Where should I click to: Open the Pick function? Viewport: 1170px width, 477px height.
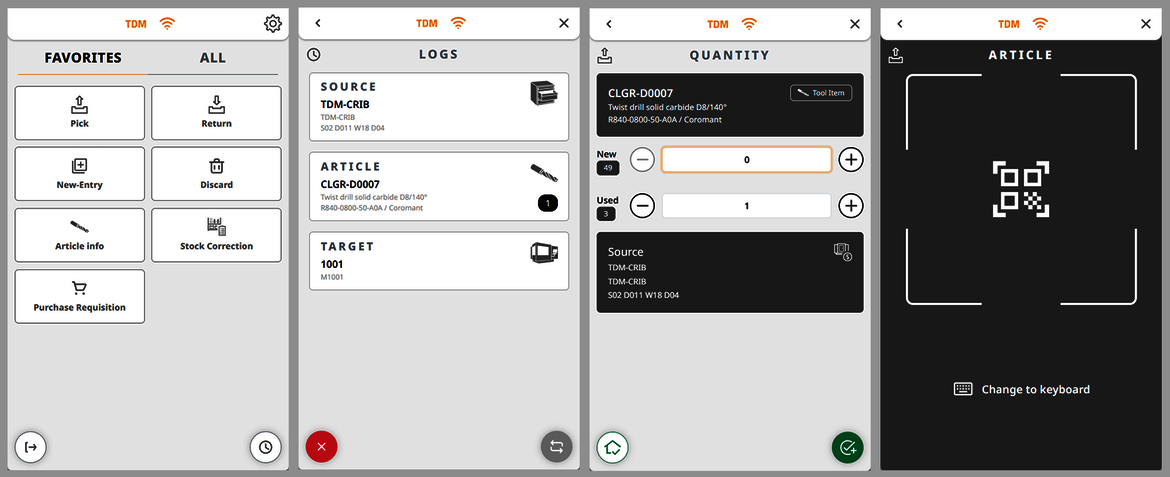(80, 113)
